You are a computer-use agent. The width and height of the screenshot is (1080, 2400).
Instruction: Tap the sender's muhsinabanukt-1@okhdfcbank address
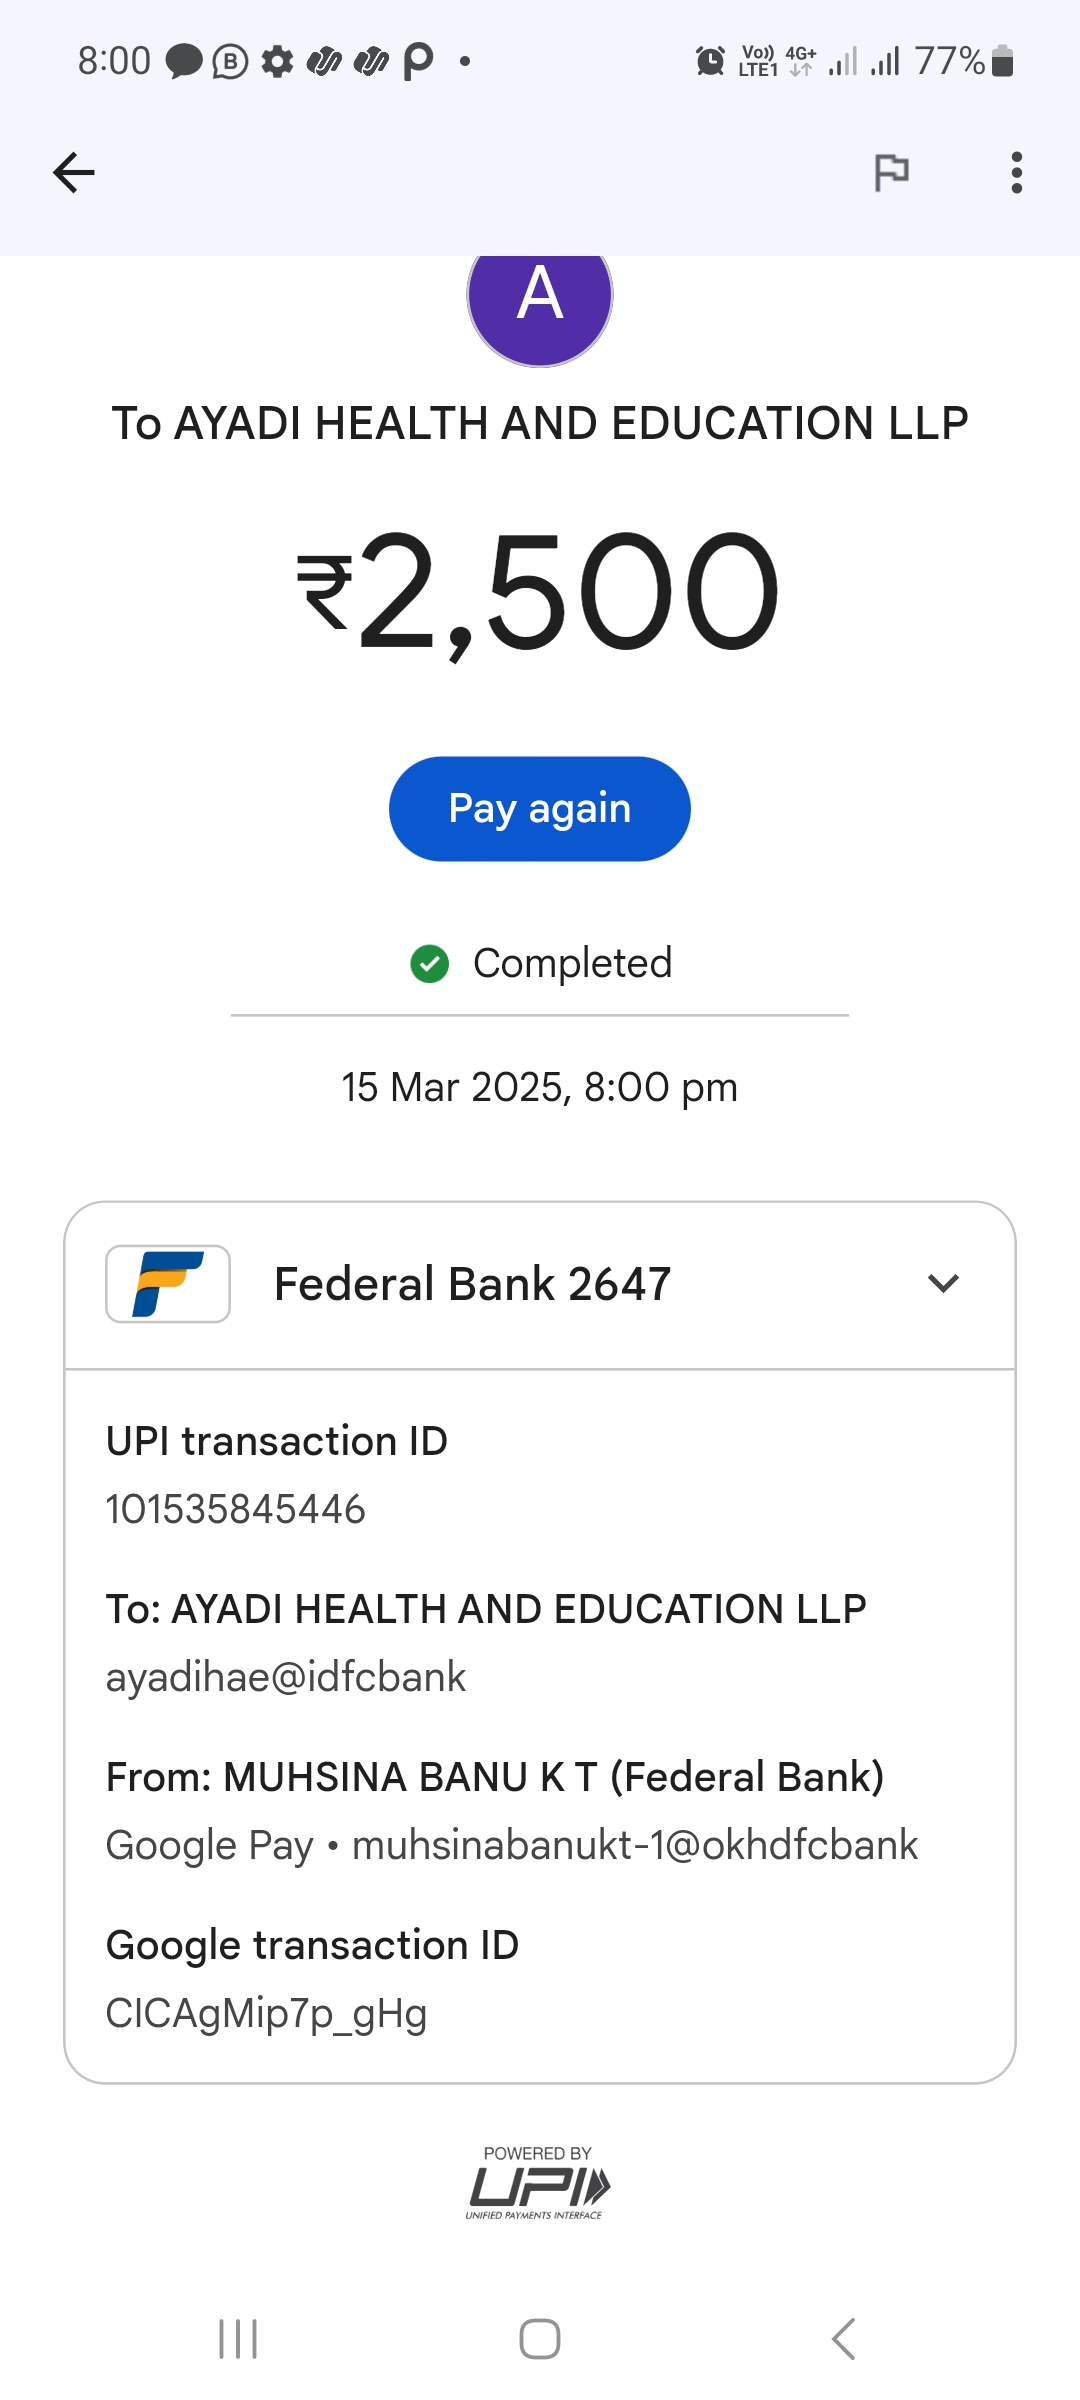(x=634, y=1845)
